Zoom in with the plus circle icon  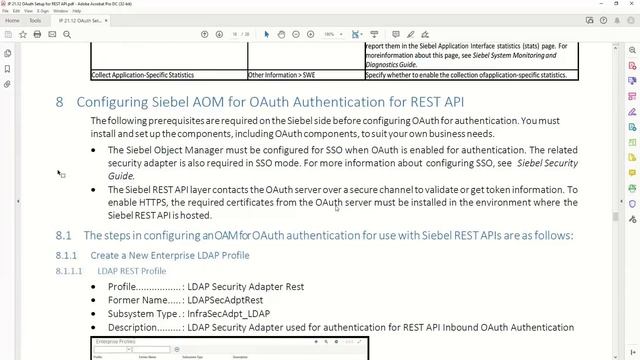point(311,35)
